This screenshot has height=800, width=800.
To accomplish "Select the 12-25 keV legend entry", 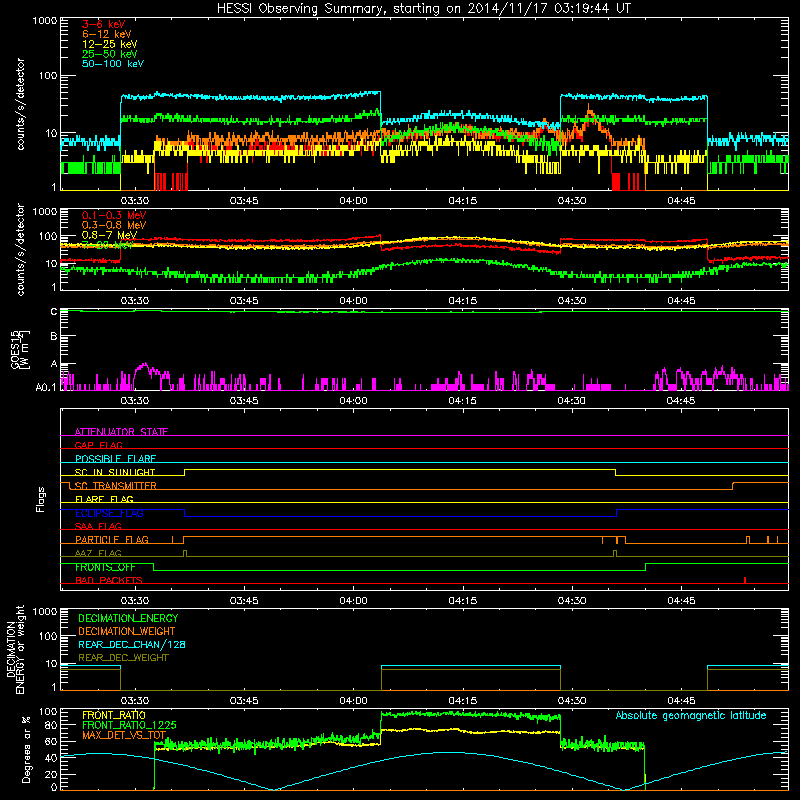I will click(110, 44).
